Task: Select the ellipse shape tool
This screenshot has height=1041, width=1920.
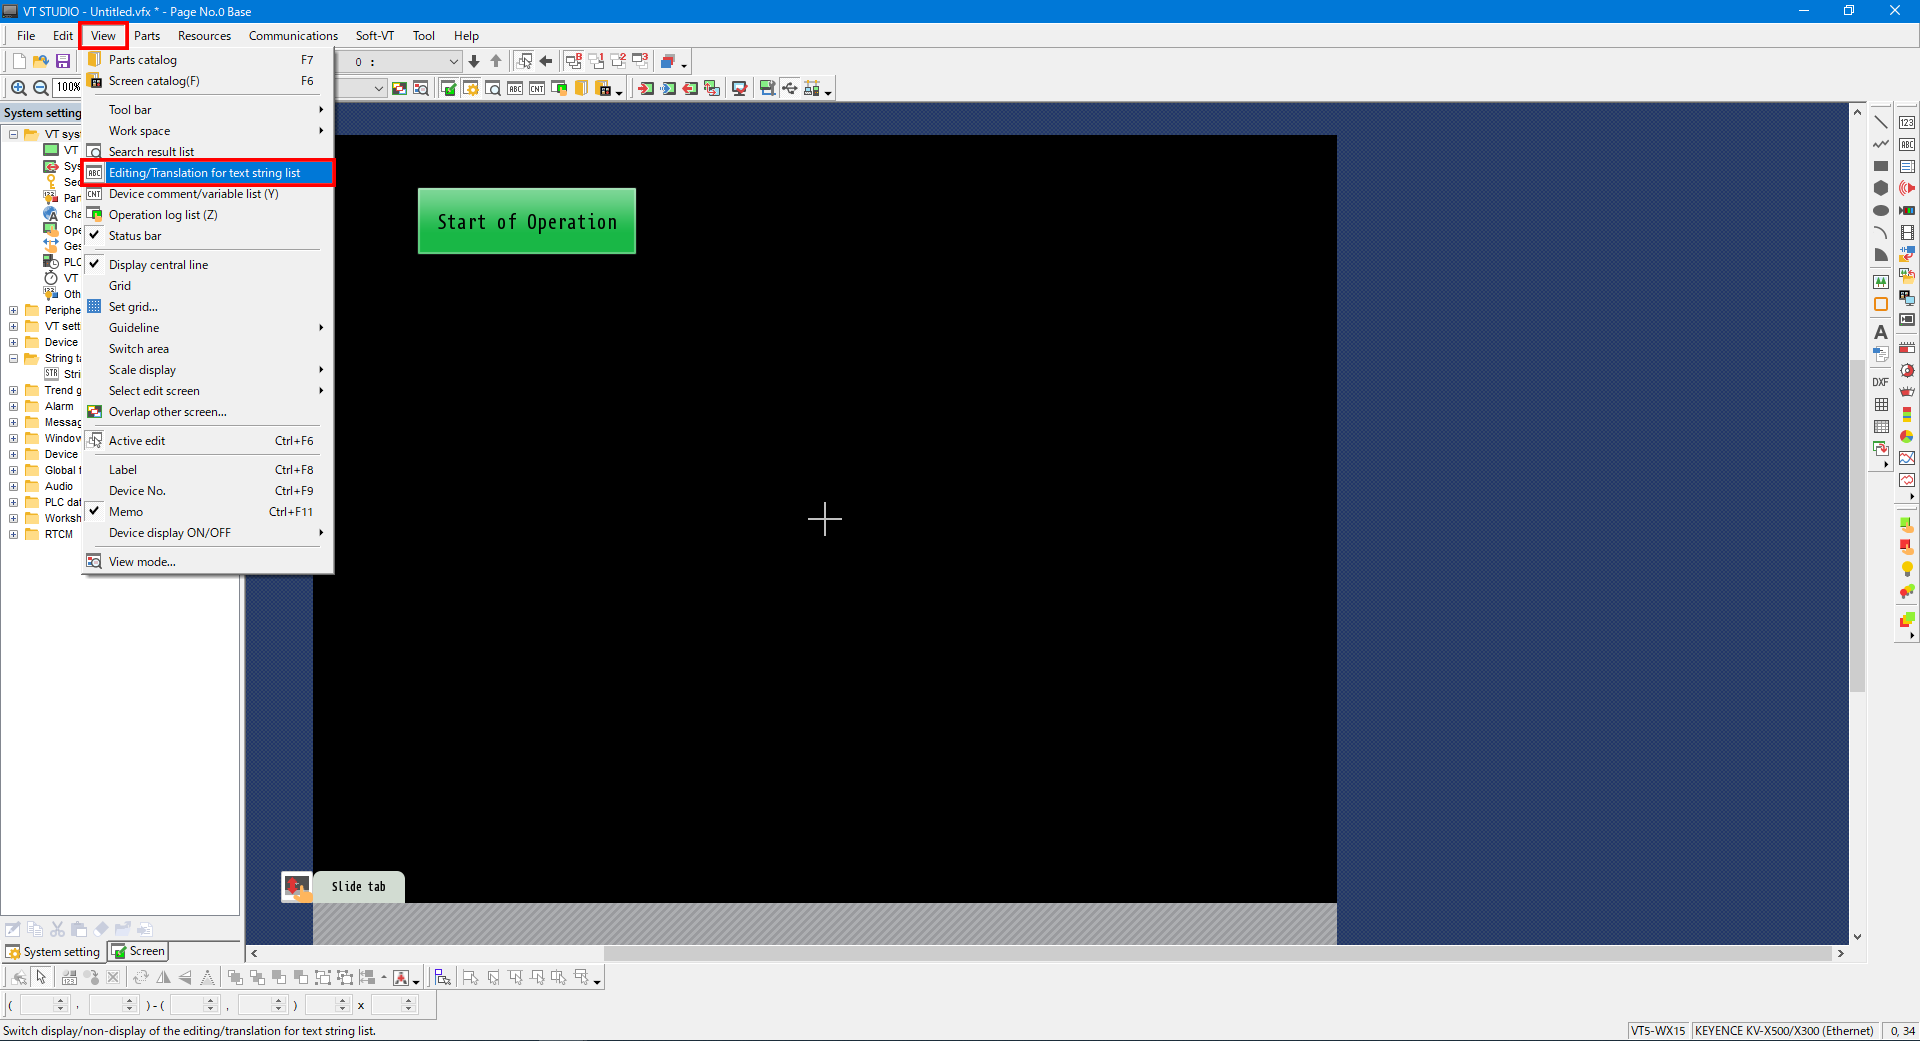Action: click(x=1881, y=210)
